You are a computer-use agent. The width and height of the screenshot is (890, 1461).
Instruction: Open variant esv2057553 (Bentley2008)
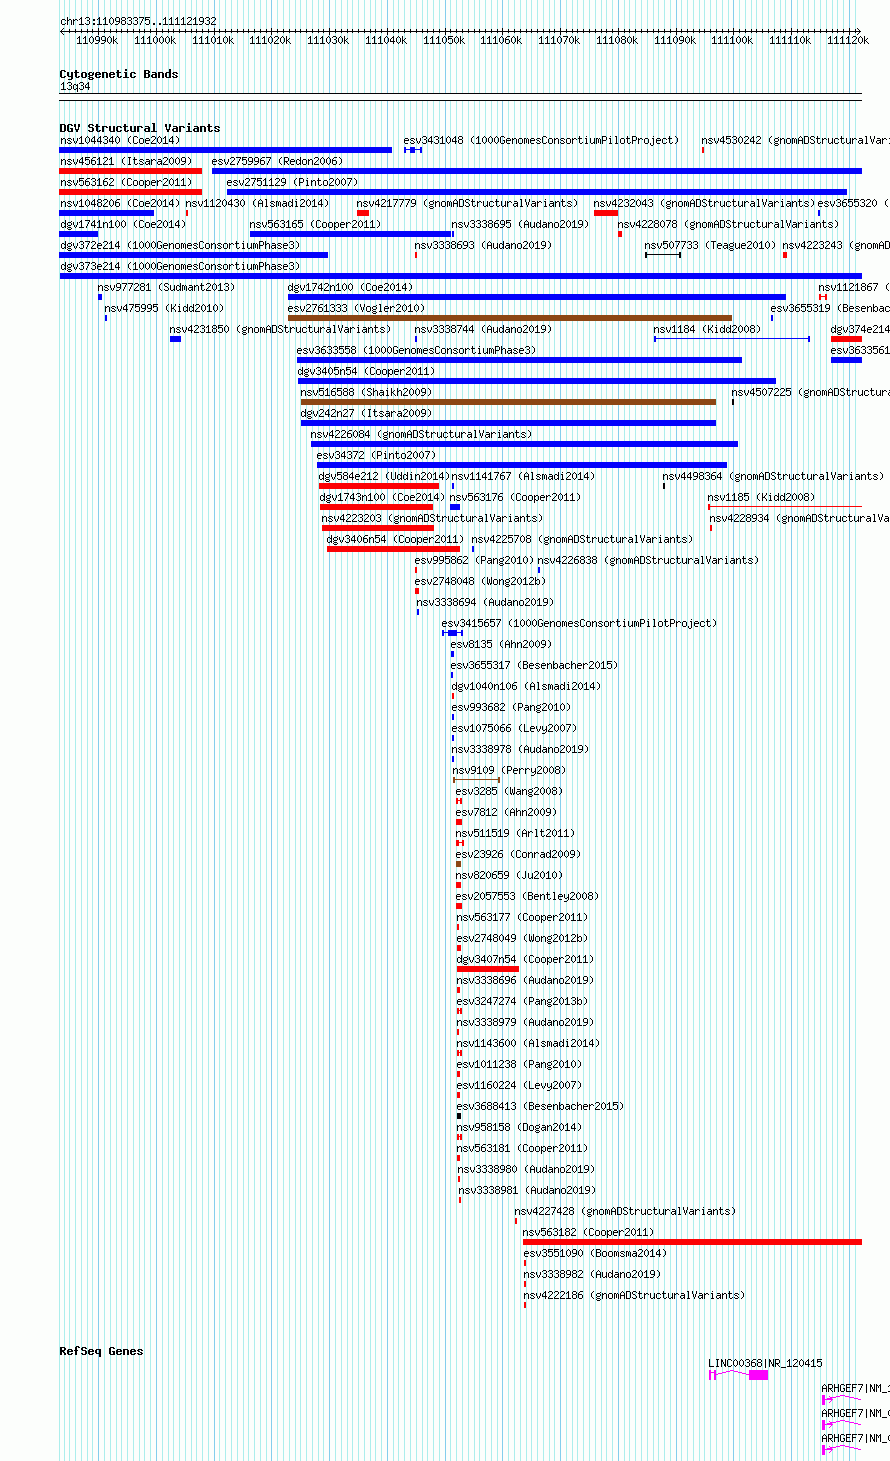[528, 896]
